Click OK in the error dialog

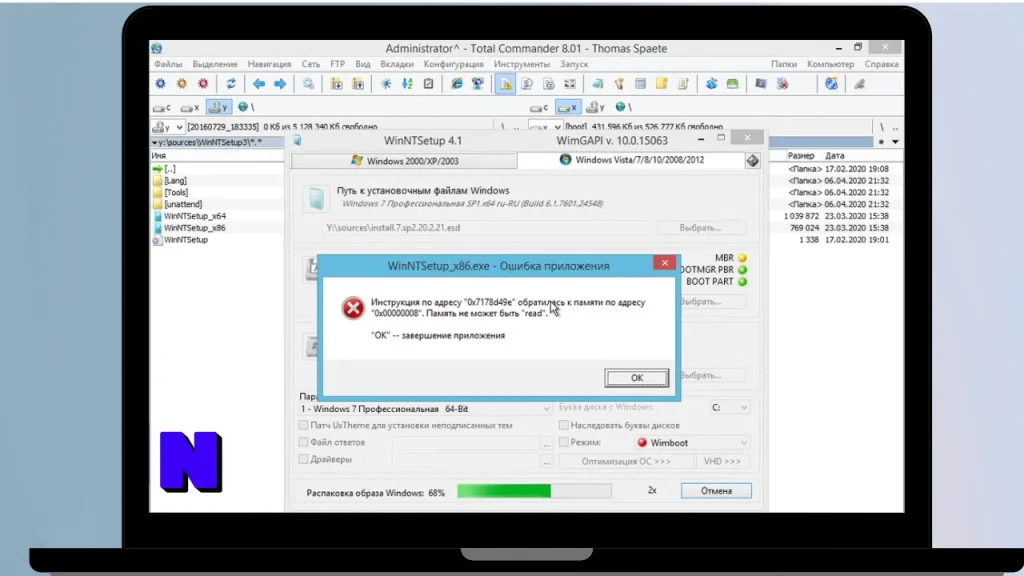637,378
